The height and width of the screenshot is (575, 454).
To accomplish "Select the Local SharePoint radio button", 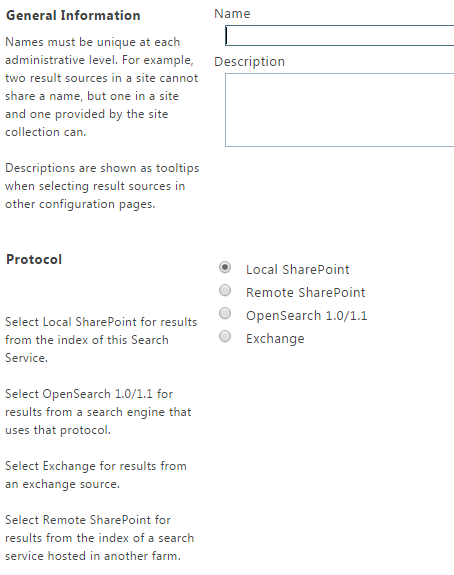I will [225, 267].
